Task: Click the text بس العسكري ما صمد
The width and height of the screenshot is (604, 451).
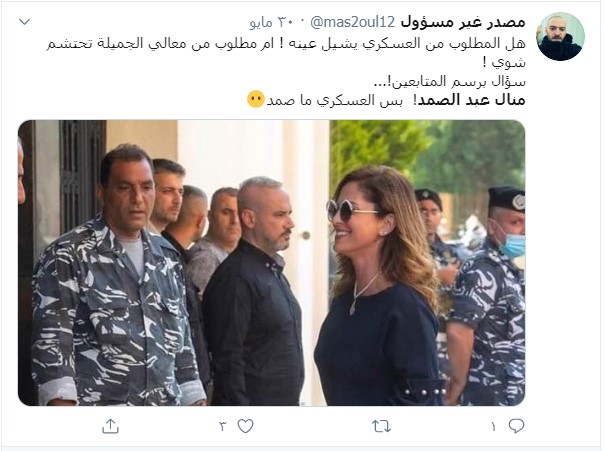Action: pyautogui.click(x=334, y=100)
